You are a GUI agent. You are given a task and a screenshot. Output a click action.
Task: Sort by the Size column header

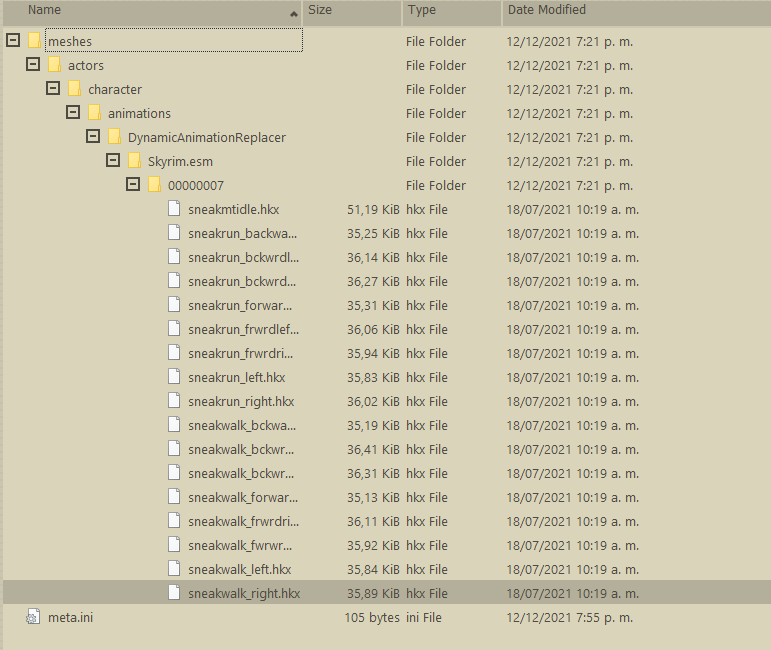(352, 12)
